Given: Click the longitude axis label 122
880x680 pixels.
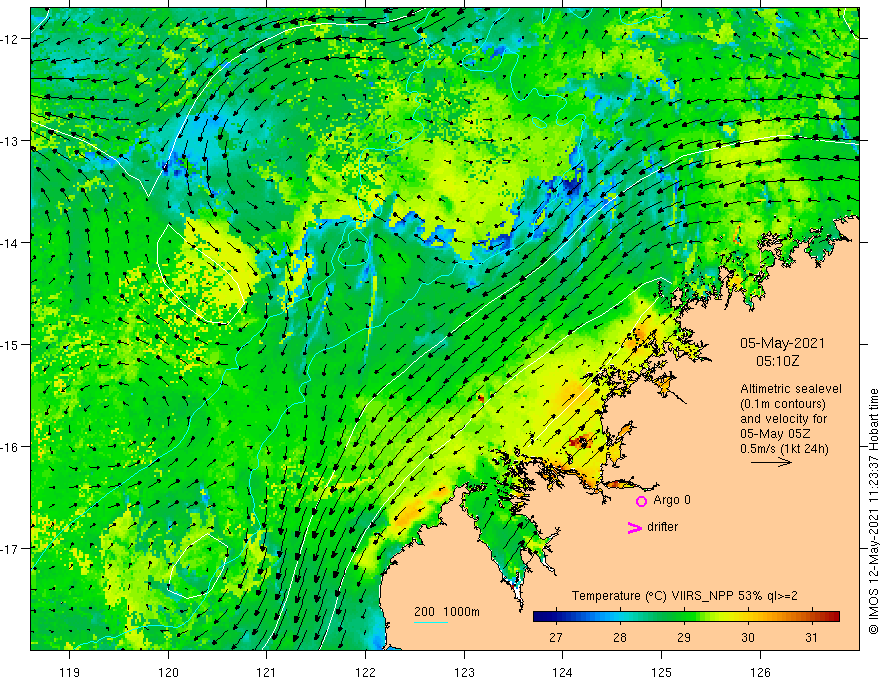Looking at the screenshot, I should point(365,672).
